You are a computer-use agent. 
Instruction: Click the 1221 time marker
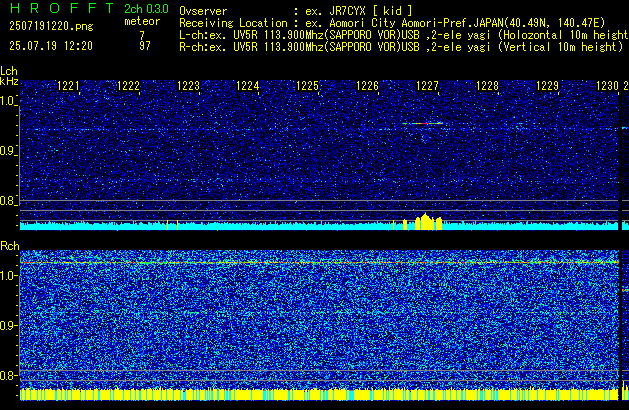click(68, 86)
